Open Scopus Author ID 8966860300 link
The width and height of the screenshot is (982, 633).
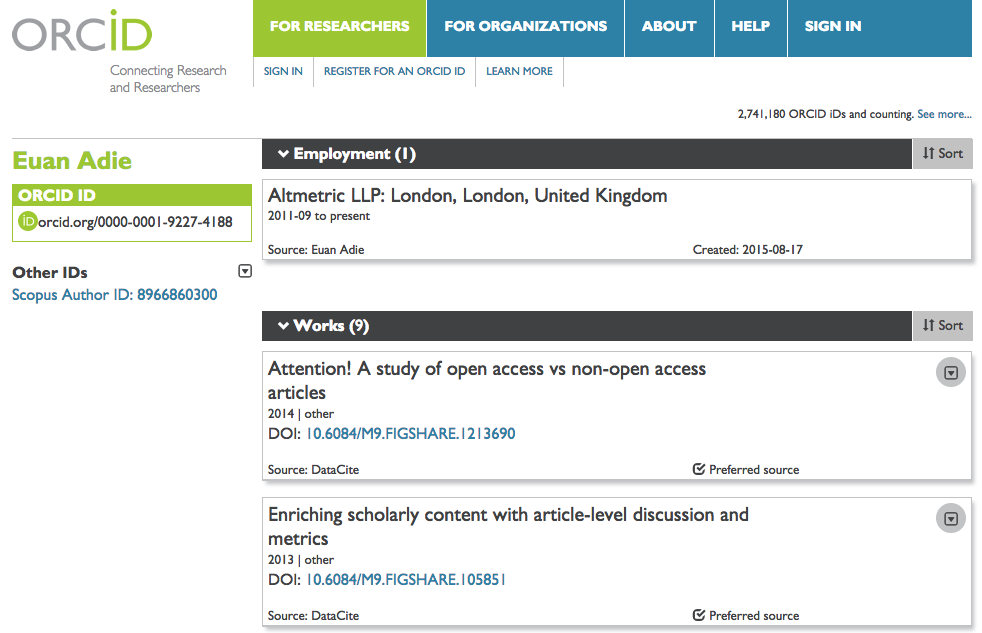[x=115, y=295]
